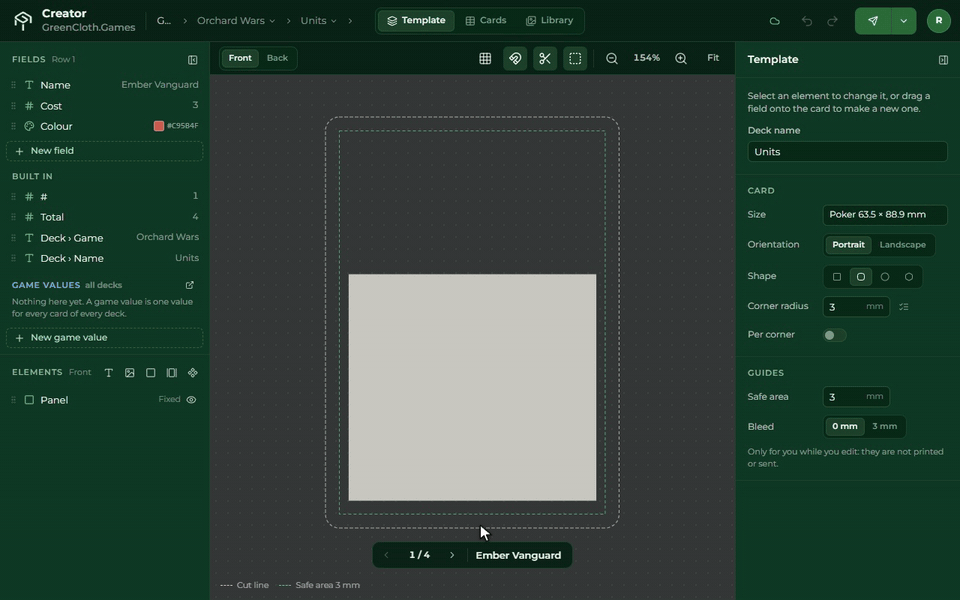This screenshot has height=600, width=960.
Task: Click the New game value button
Action: point(104,338)
